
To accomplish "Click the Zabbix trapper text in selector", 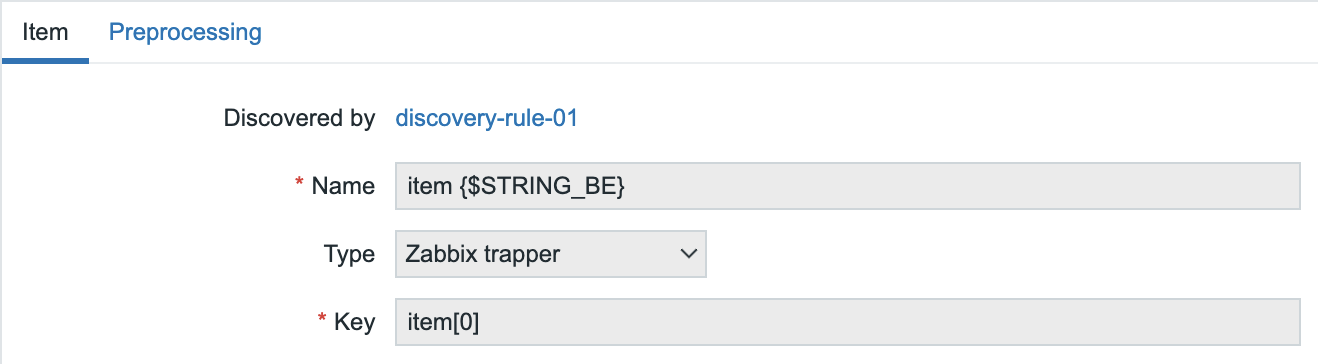I will click(483, 254).
